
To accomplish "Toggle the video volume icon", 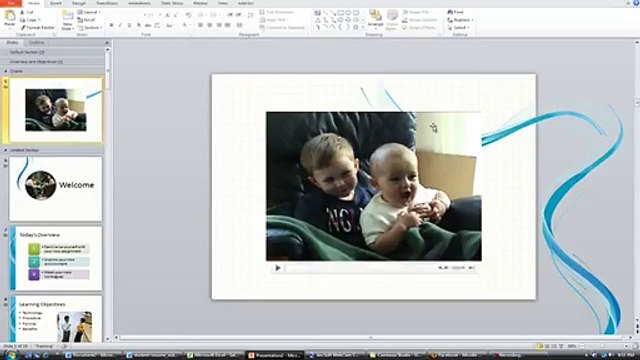I will coord(471,268).
